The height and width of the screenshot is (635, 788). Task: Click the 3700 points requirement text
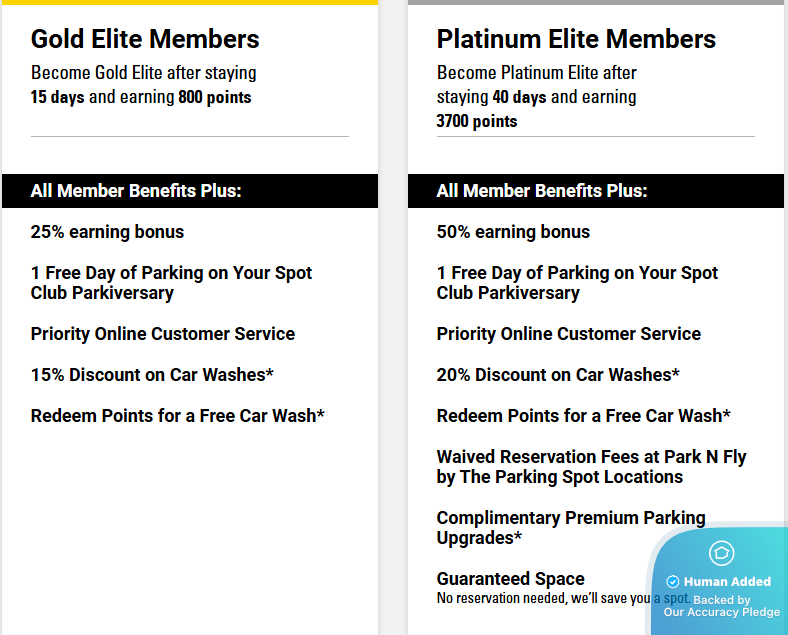(x=477, y=121)
